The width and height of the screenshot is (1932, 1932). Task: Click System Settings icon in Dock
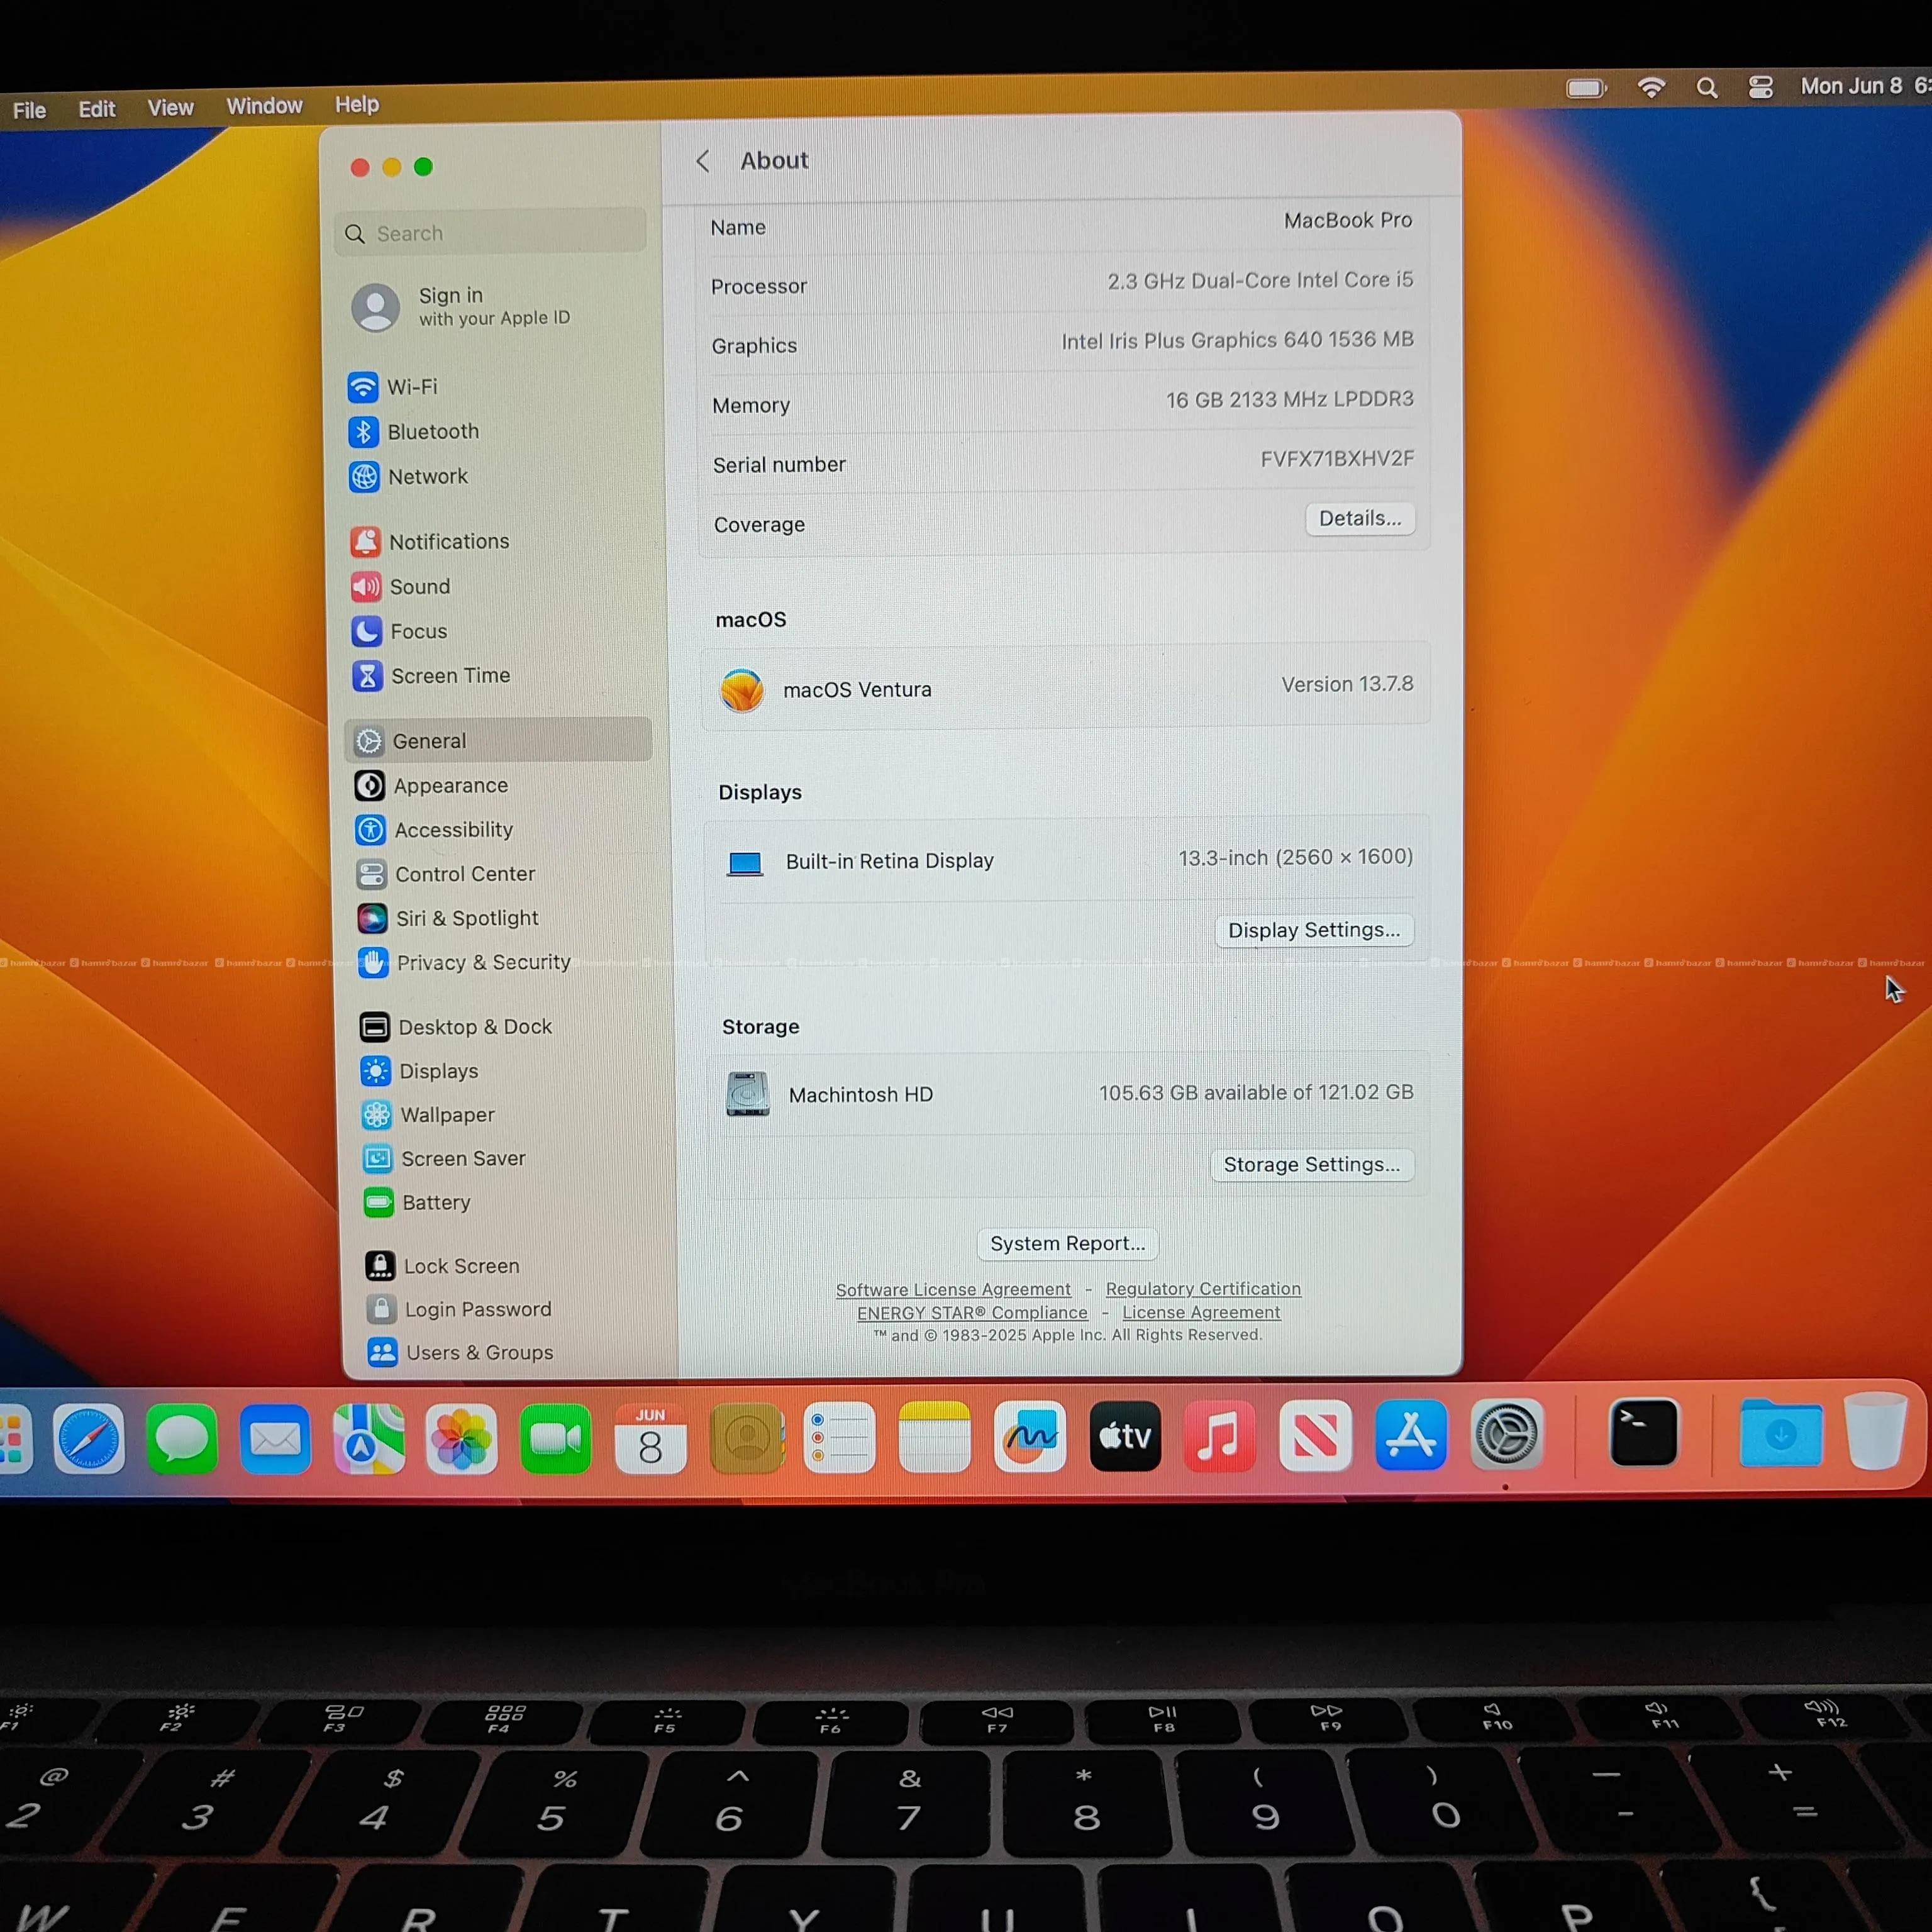pyautogui.click(x=1507, y=1434)
